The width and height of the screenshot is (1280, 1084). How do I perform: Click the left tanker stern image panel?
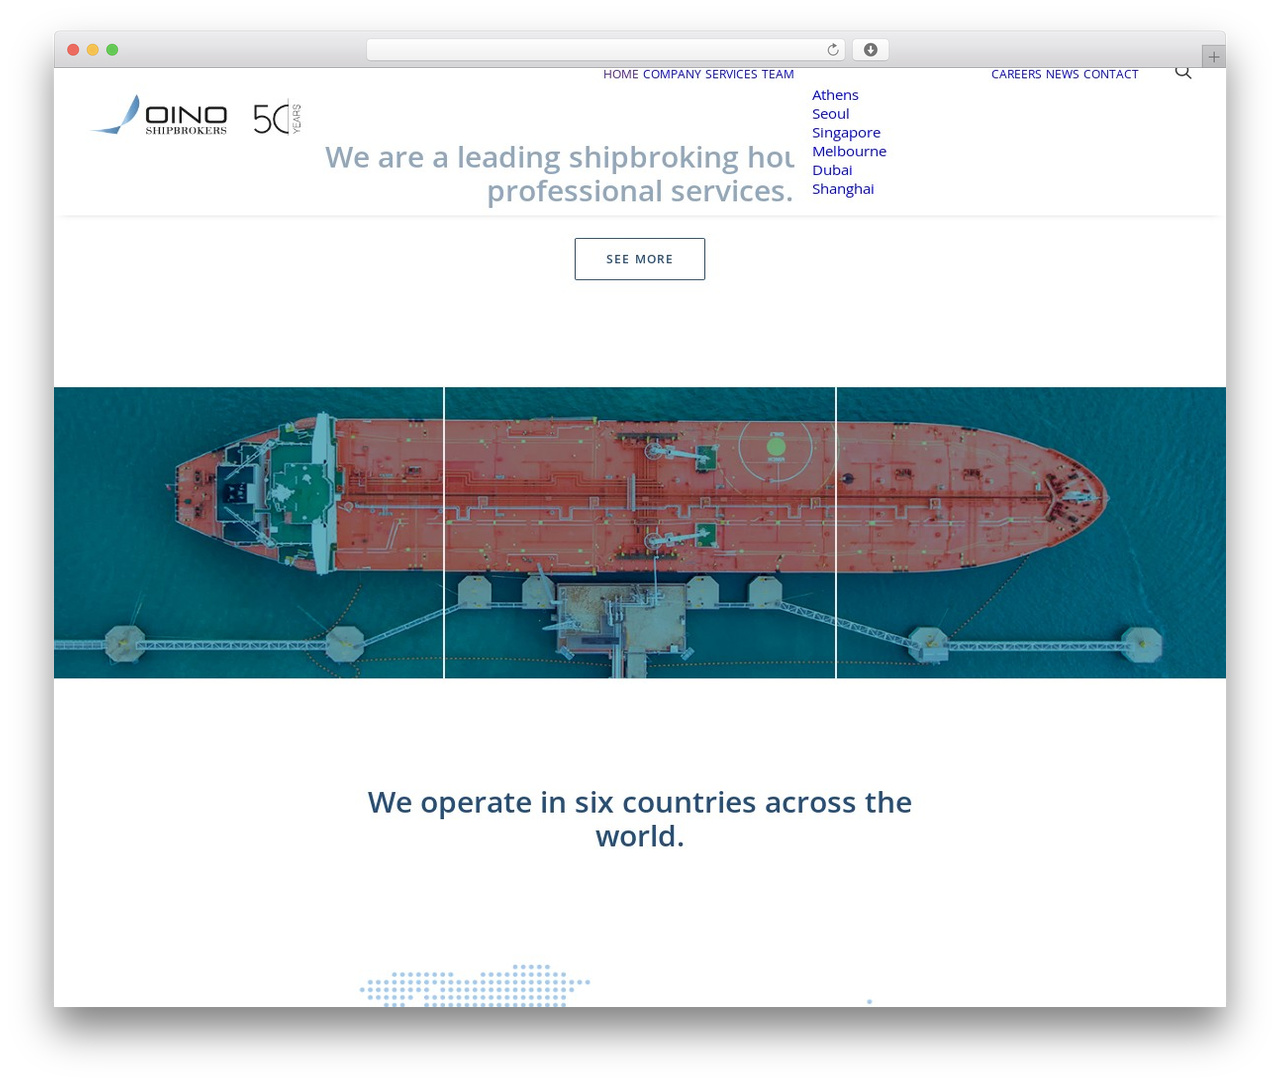pos(248,532)
